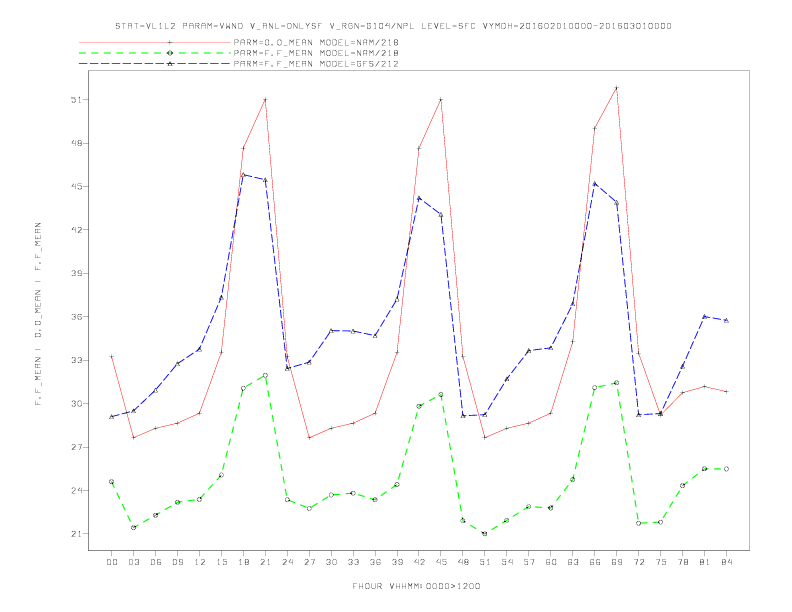792x612 pixels.
Task: Click x-axis forecast hour label 30
Action: tap(331, 562)
